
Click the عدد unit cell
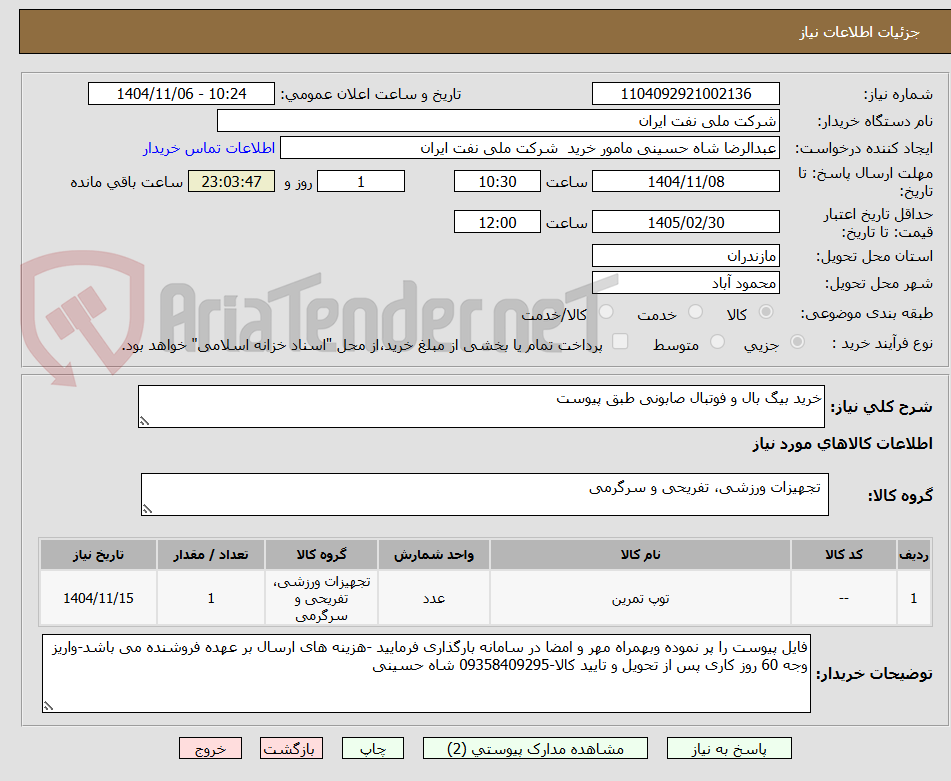click(434, 598)
